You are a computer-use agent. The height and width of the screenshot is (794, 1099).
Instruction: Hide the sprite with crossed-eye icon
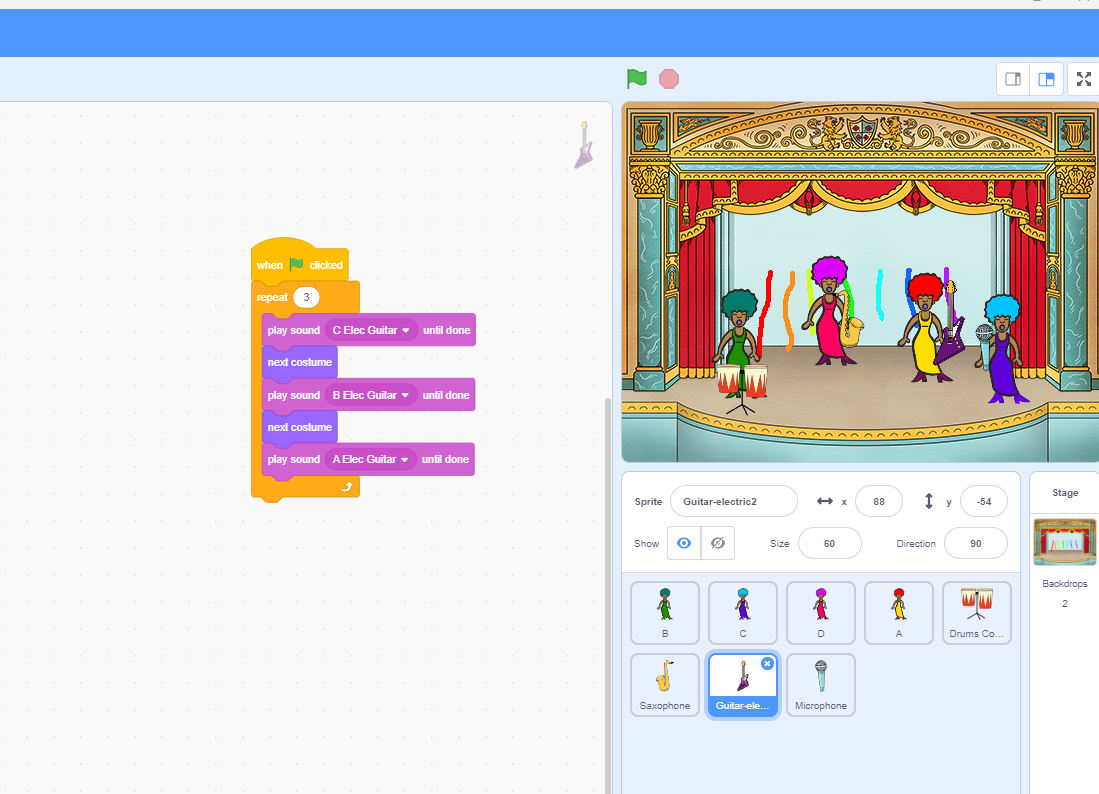pos(718,543)
